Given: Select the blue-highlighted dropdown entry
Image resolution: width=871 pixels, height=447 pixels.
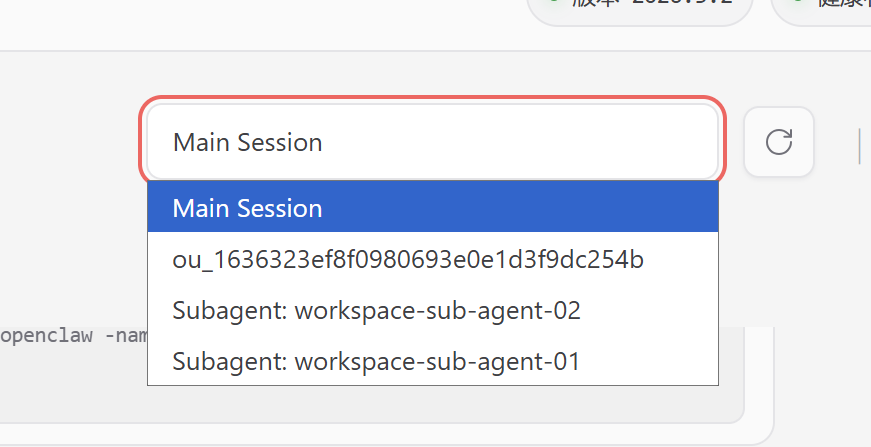Looking at the screenshot, I should (x=432, y=208).
